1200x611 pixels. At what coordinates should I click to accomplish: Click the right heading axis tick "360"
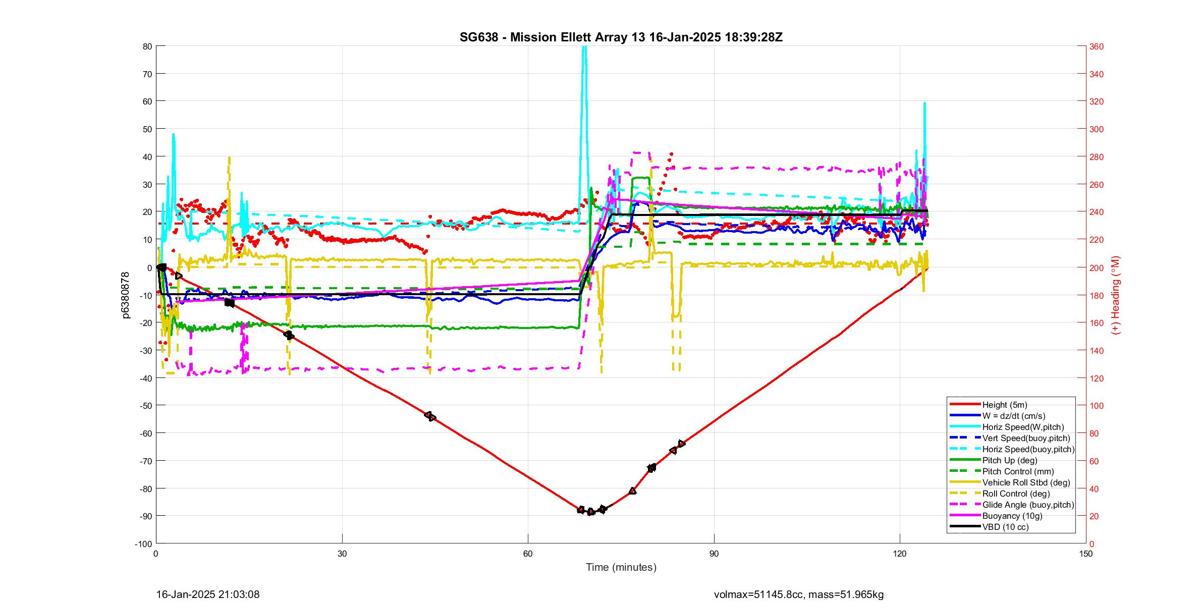(x=1097, y=46)
